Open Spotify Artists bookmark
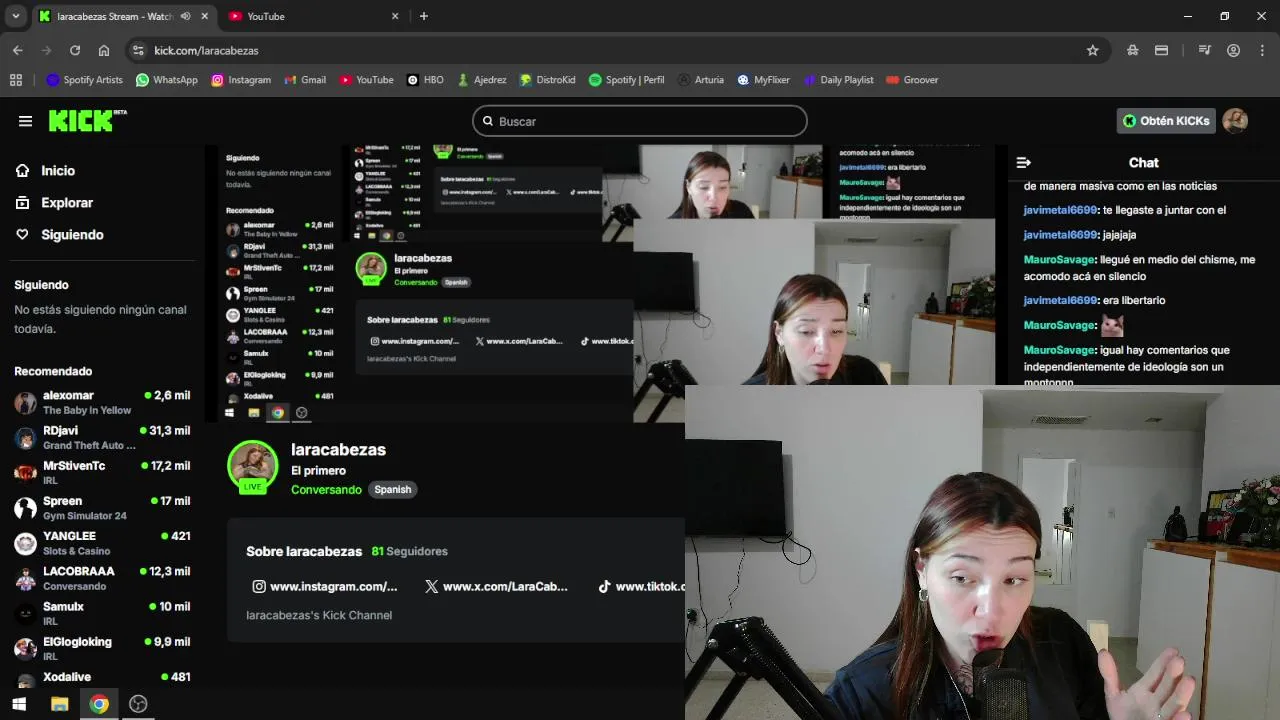Image resolution: width=1280 pixels, height=720 pixels. point(85,80)
